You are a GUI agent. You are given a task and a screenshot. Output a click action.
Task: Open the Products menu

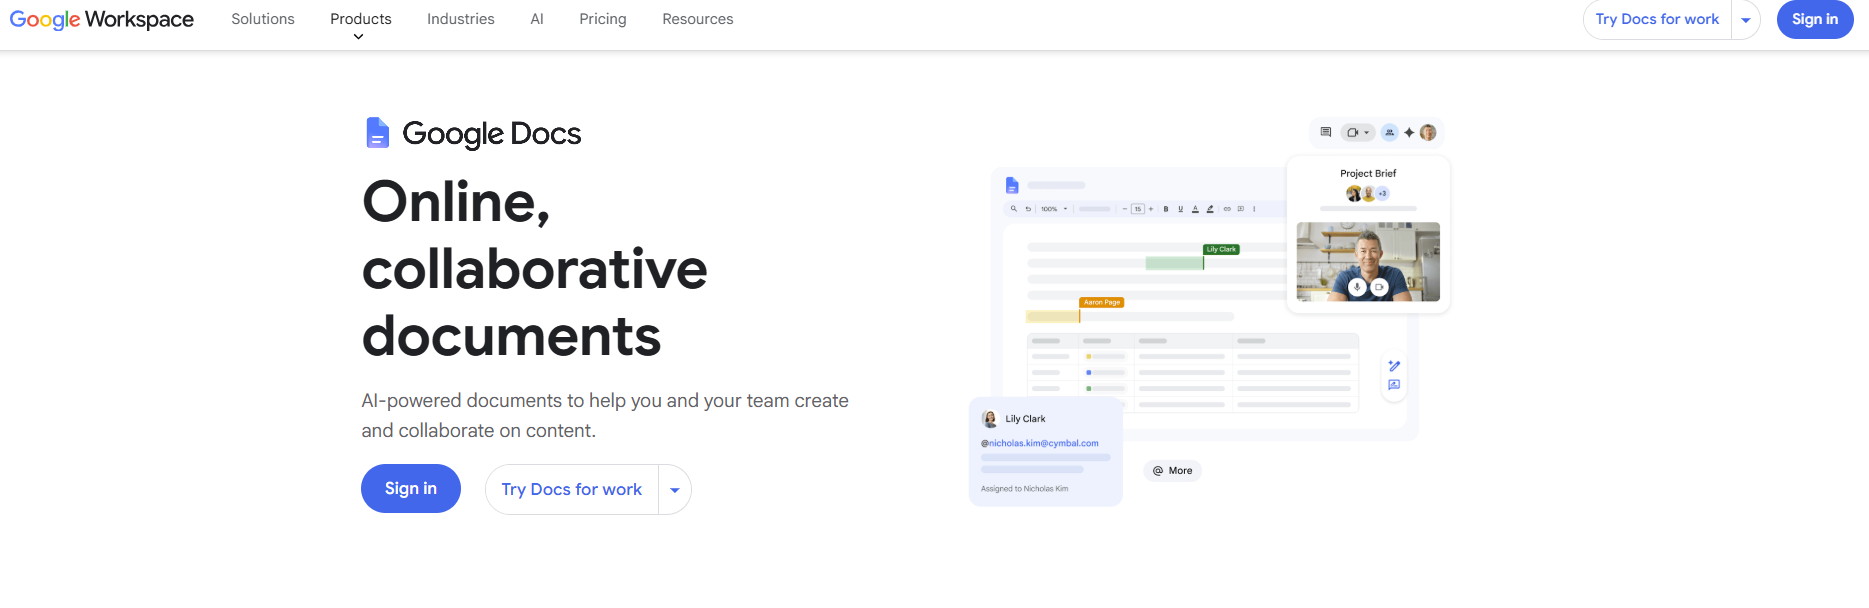click(x=361, y=19)
